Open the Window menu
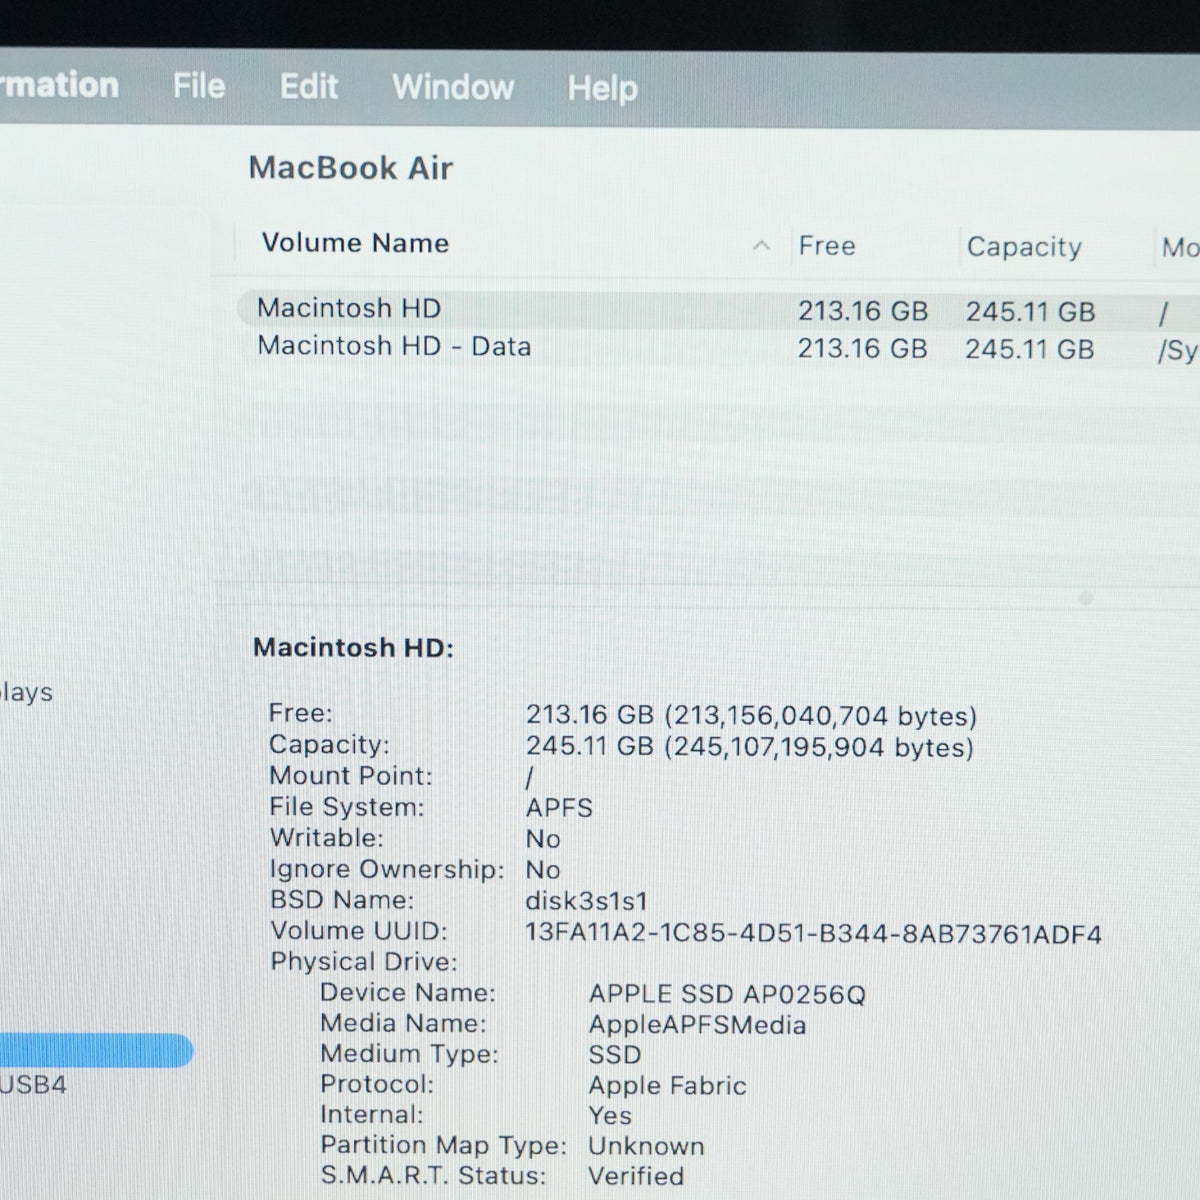 (453, 87)
